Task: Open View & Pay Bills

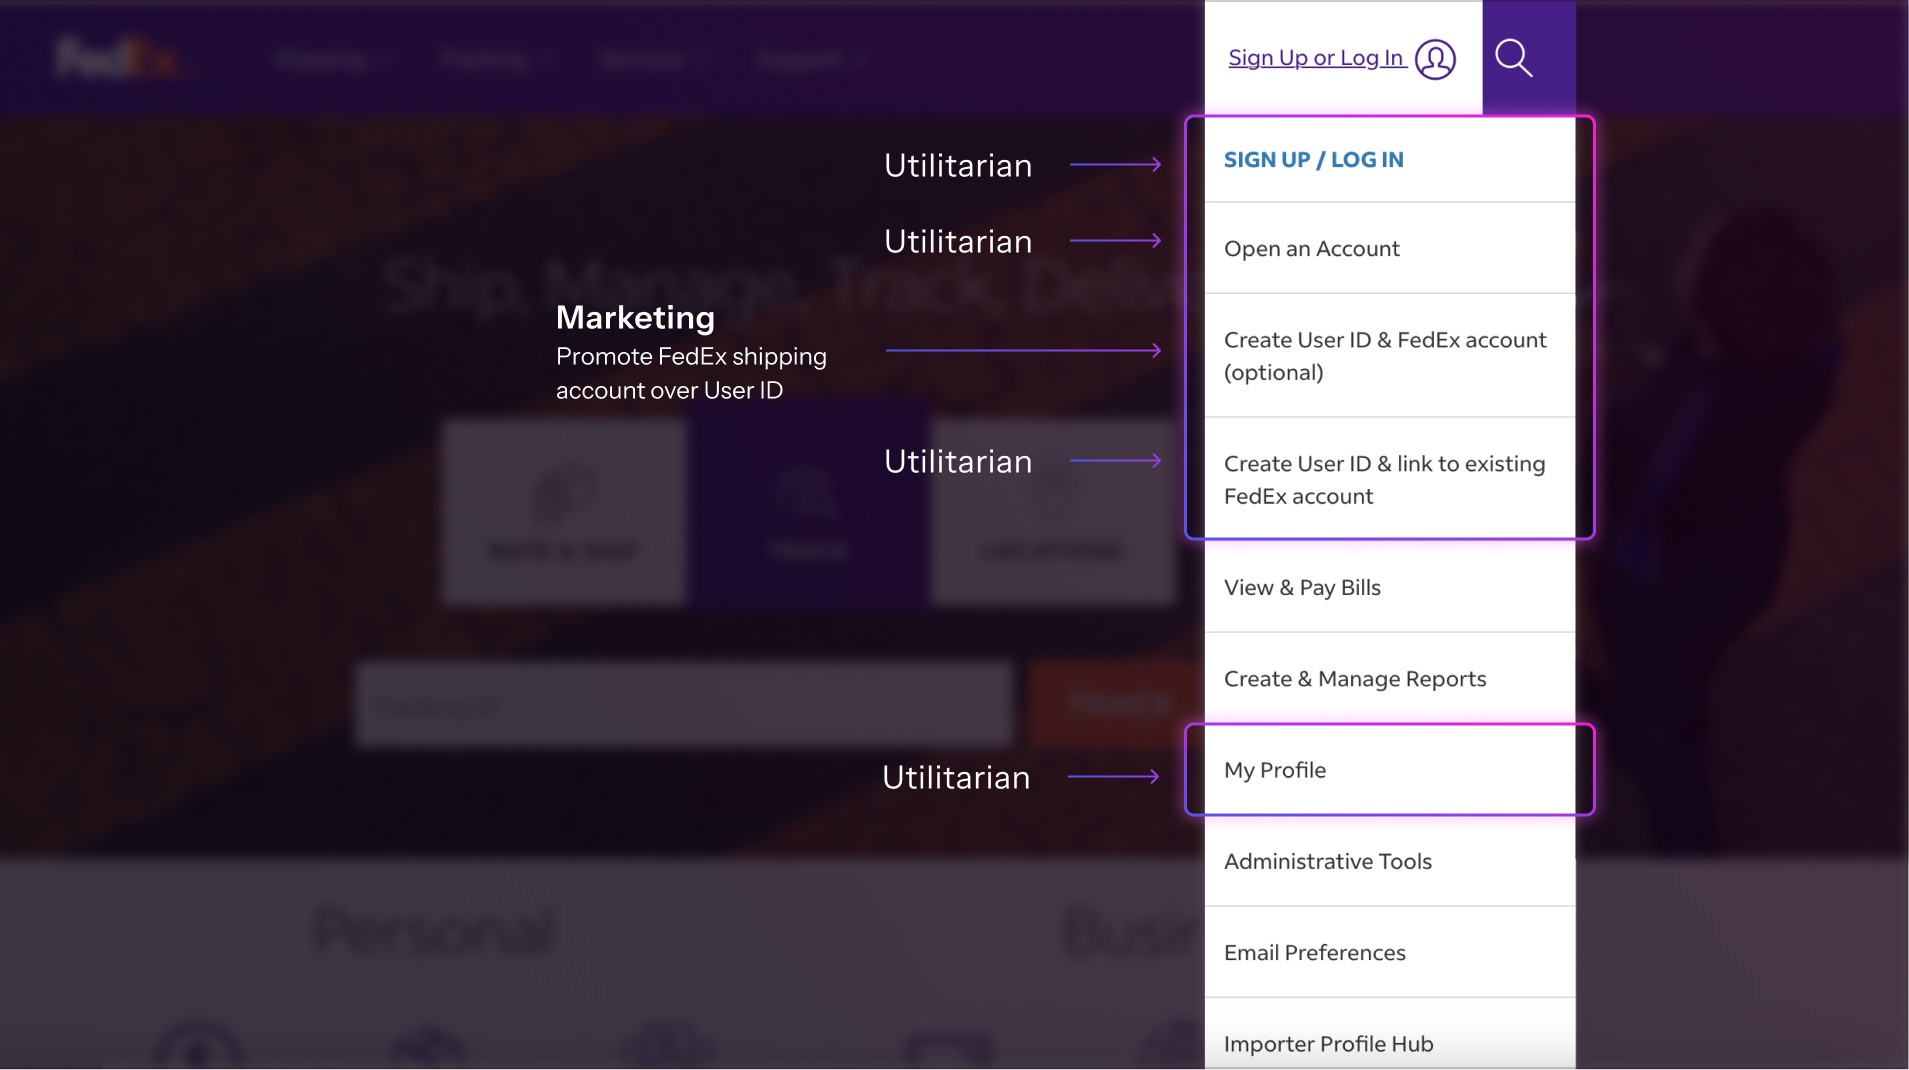Action: coord(1390,587)
